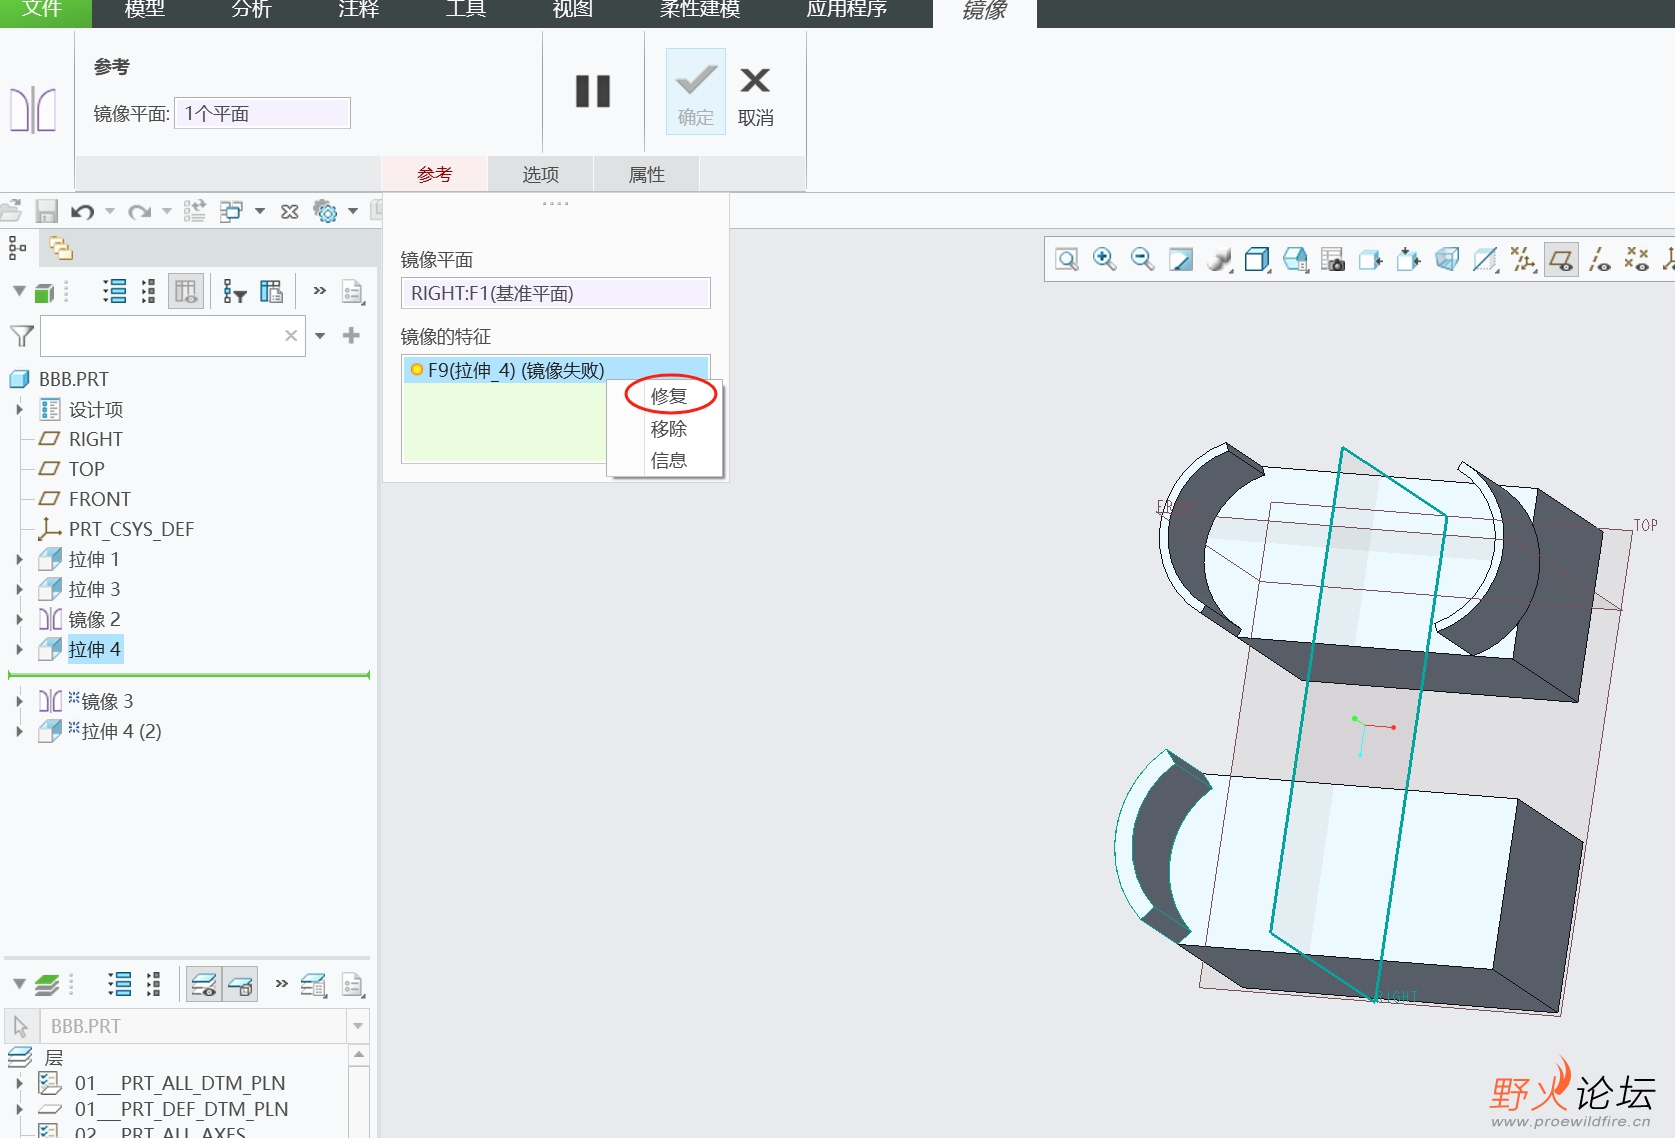Viewport: 1675px width, 1138px height.
Task: Open the search options dropdown arrow
Action: click(x=320, y=336)
